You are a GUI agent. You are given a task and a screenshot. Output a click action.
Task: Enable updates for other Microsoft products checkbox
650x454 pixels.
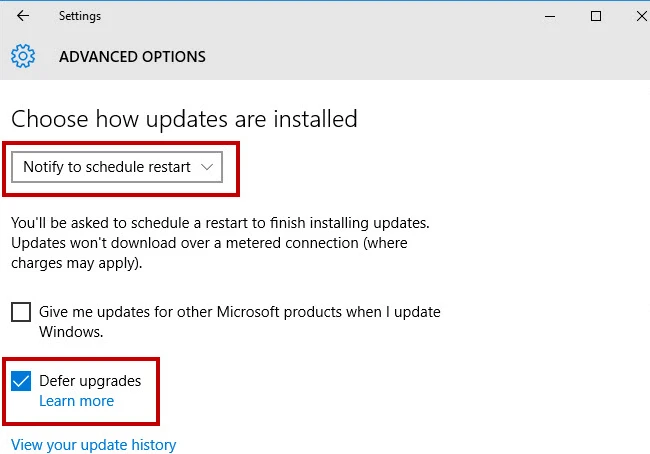21,312
